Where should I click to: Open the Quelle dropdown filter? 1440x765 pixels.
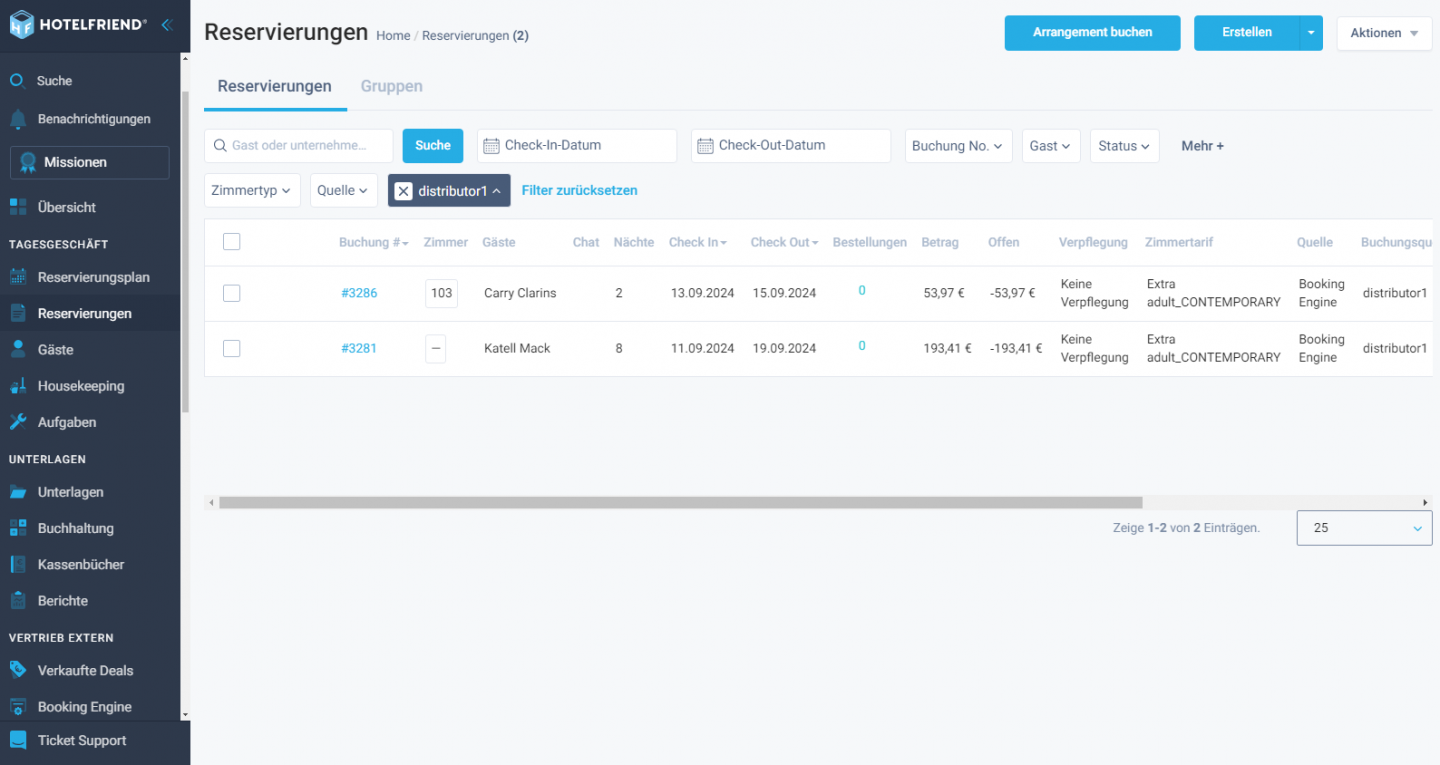point(343,190)
